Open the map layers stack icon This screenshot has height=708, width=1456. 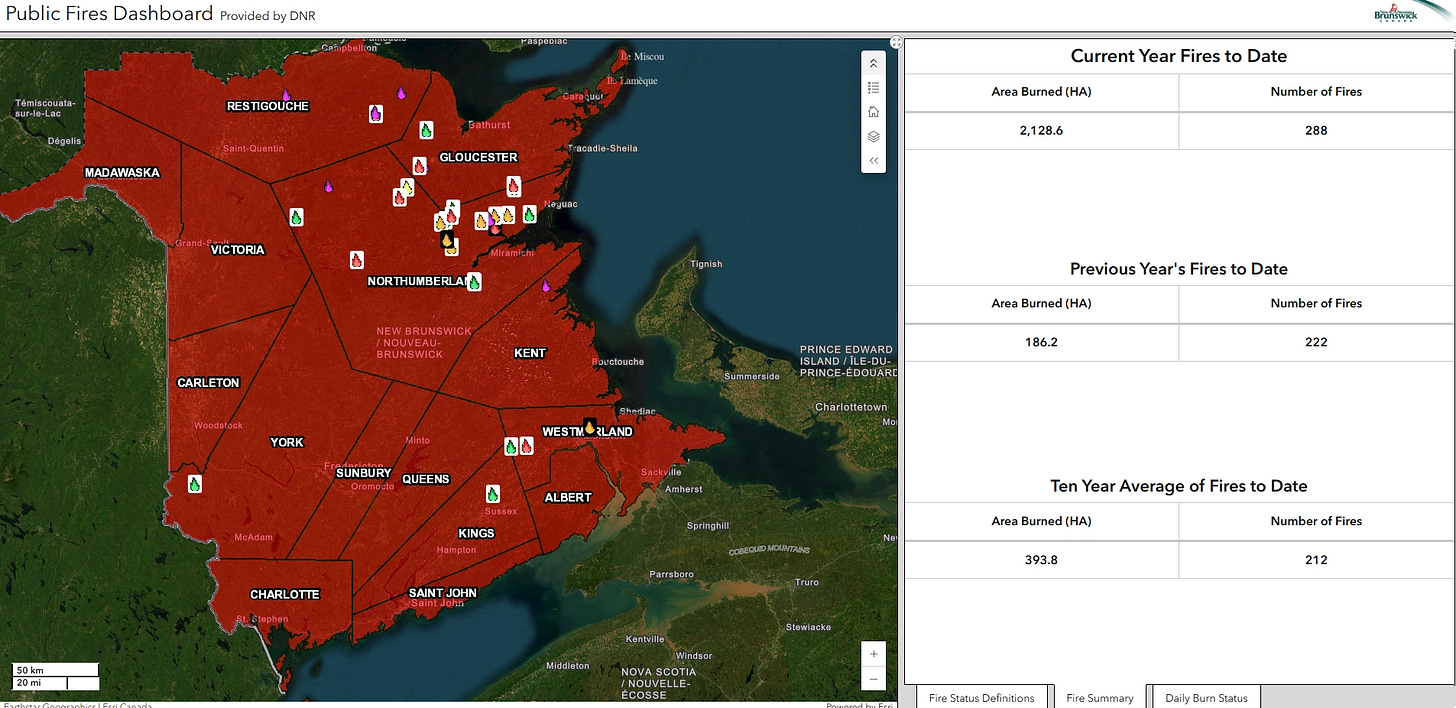(873, 136)
